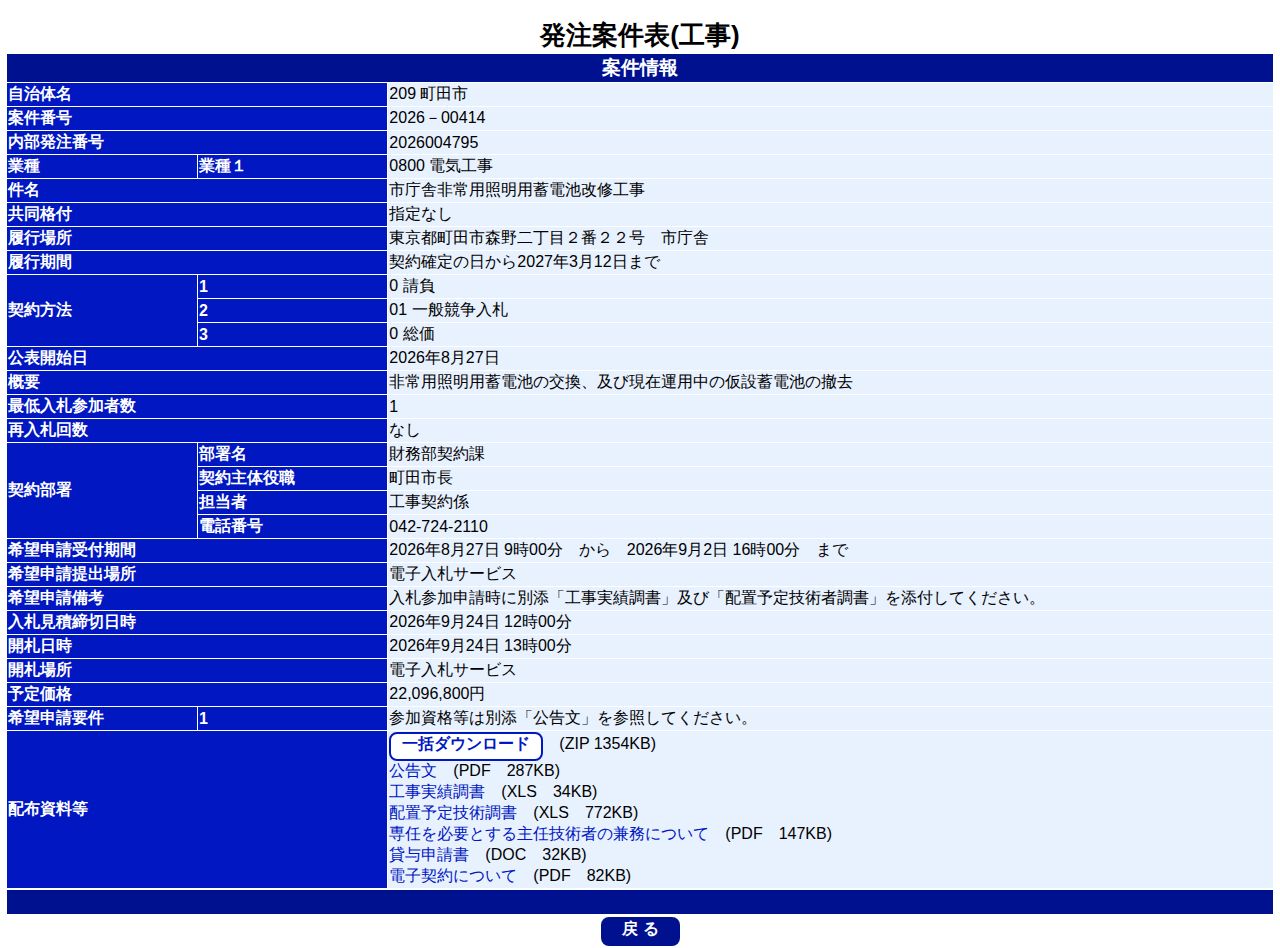
Task: Open the 配置予定技術調書 link
Action: [x=453, y=813]
